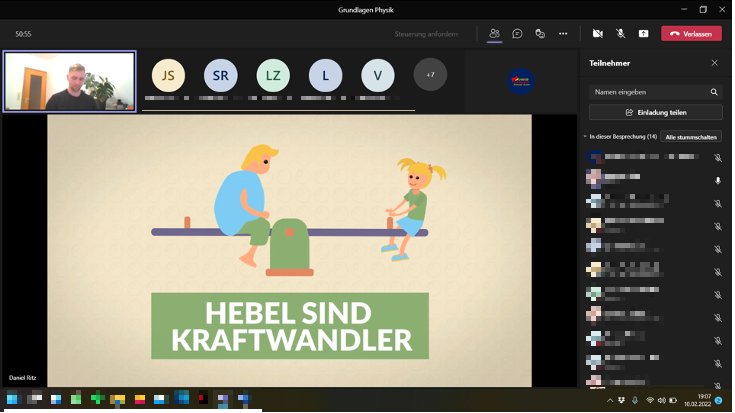This screenshot has height=413, width=735.
Task: Expand the +7 overflow participants
Action: point(430,75)
